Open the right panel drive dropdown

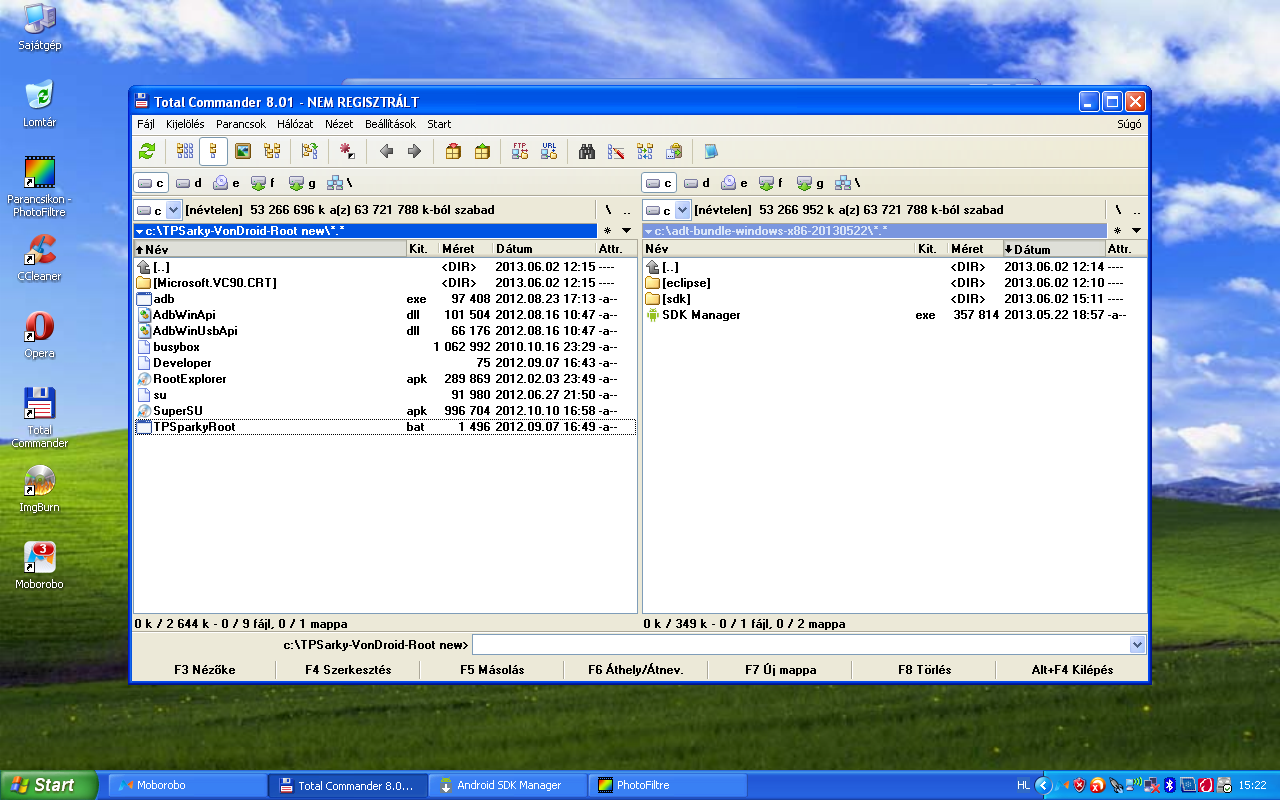coord(682,210)
